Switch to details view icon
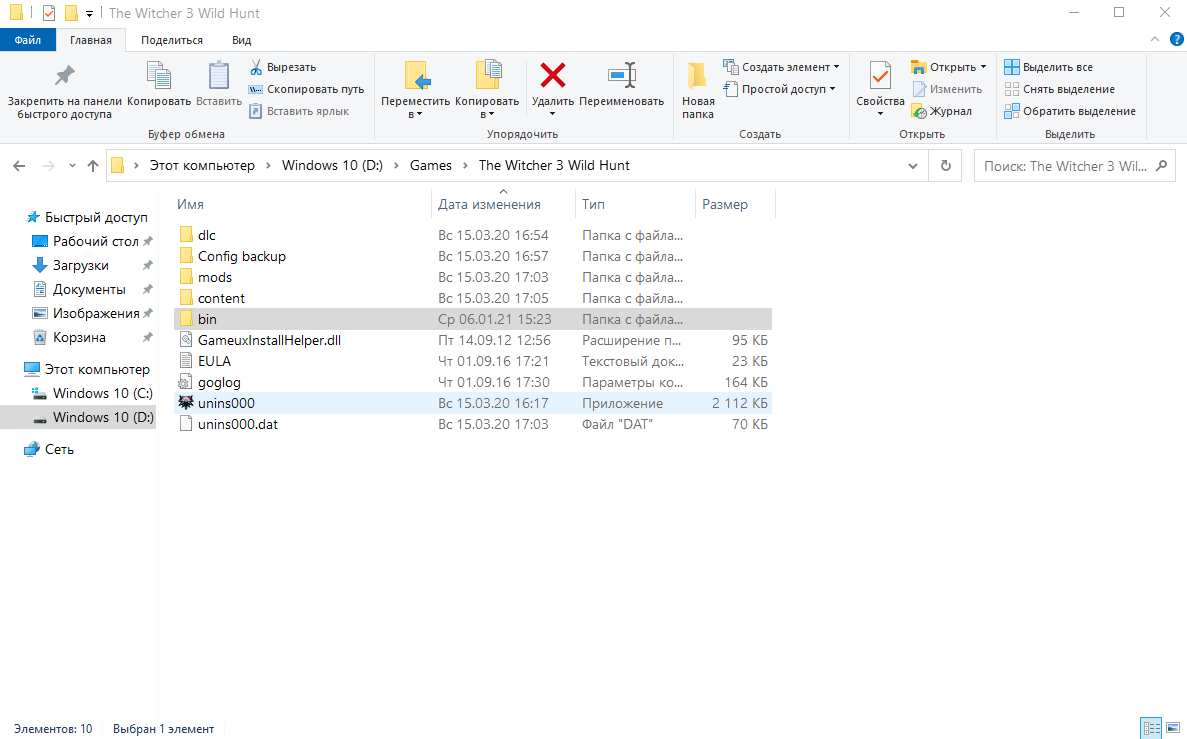This screenshot has width=1187, height=739. click(x=1151, y=728)
